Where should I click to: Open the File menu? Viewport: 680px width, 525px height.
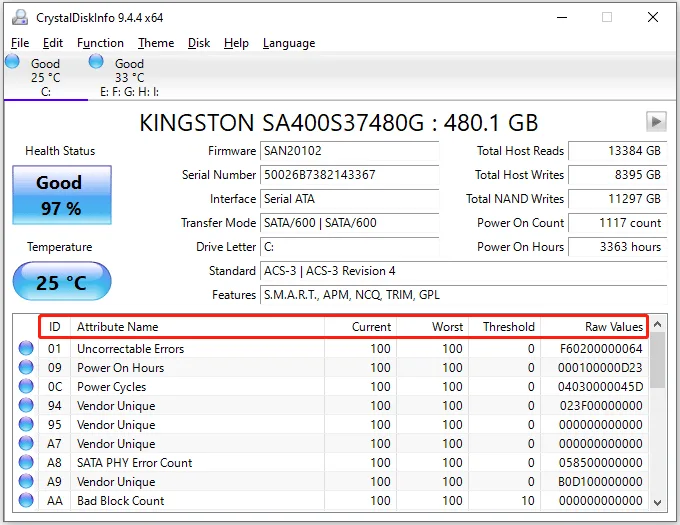[x=20, y=43]
